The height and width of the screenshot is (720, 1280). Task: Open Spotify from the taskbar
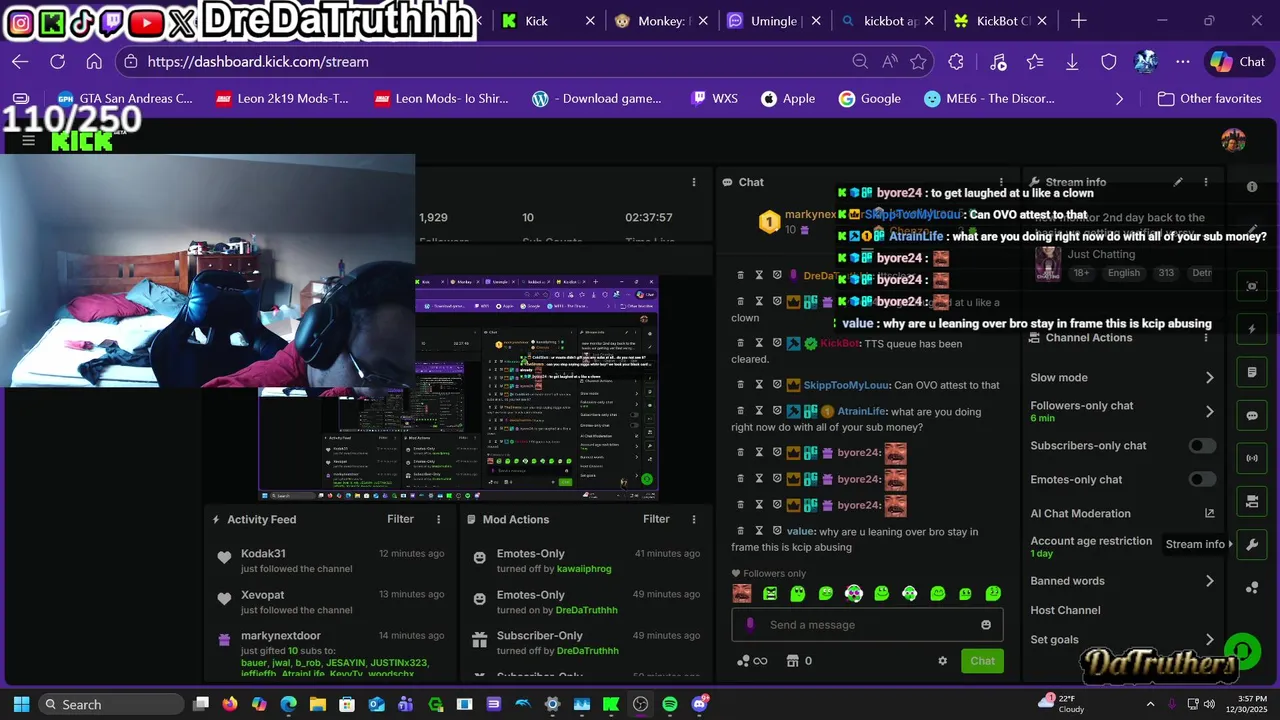[670, 704]
